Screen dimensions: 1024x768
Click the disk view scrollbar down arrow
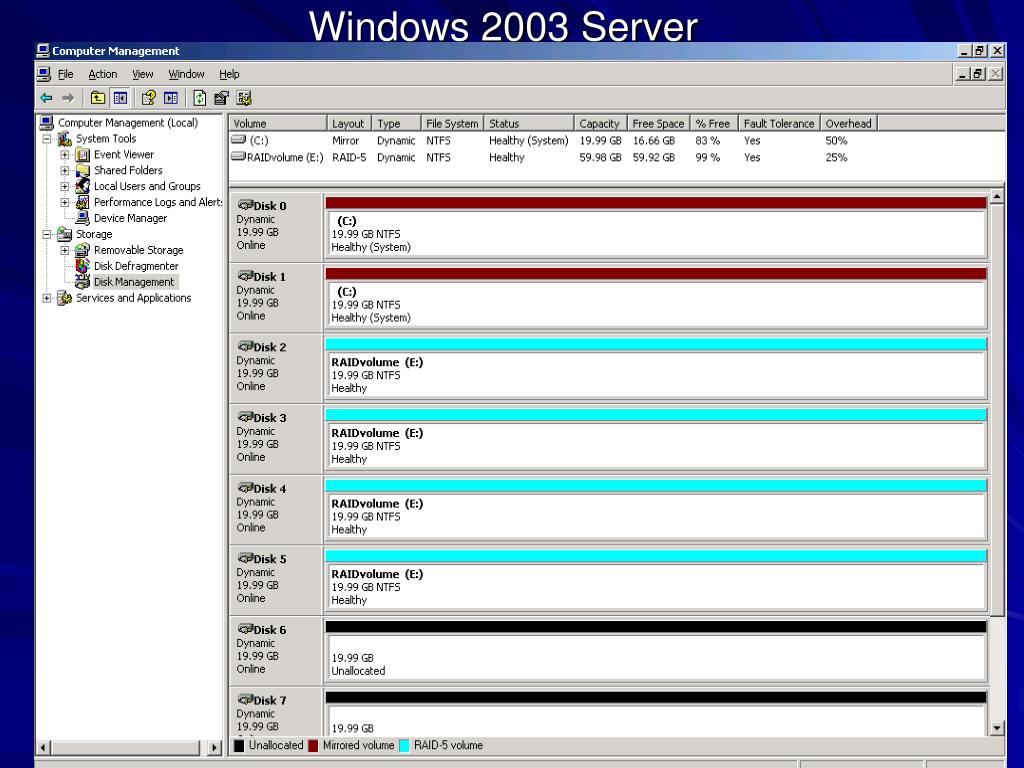click(997, 728)
